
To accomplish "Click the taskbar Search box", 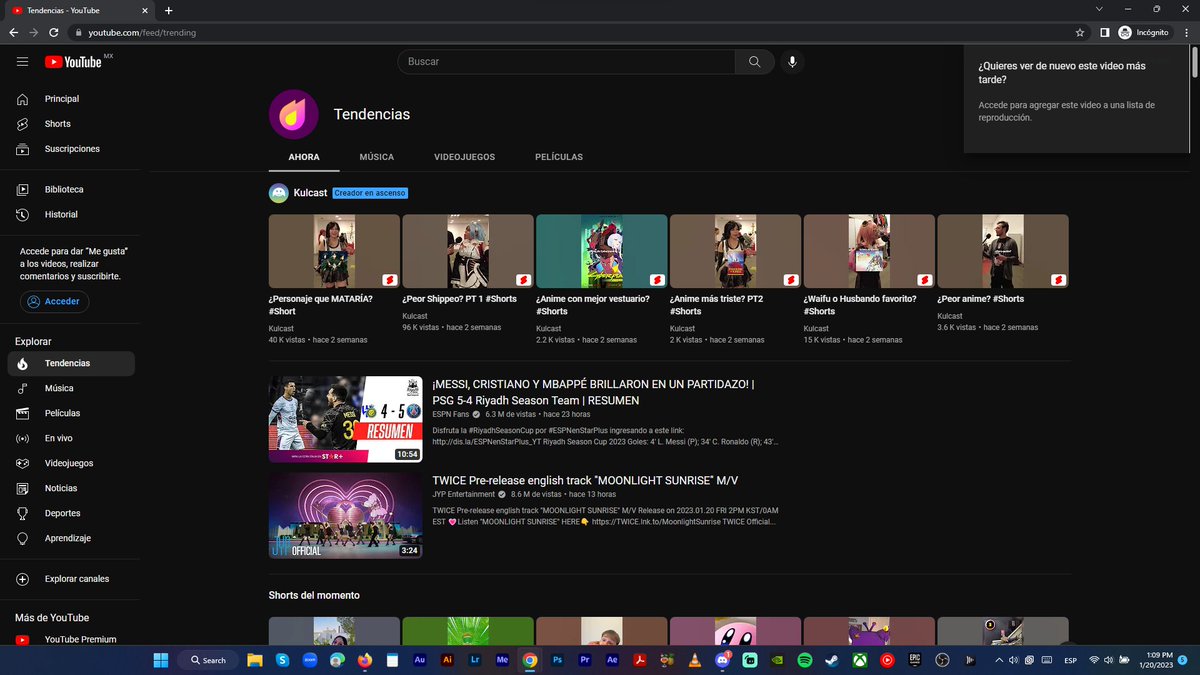I will pyautogui.click(x=209, y=660).
